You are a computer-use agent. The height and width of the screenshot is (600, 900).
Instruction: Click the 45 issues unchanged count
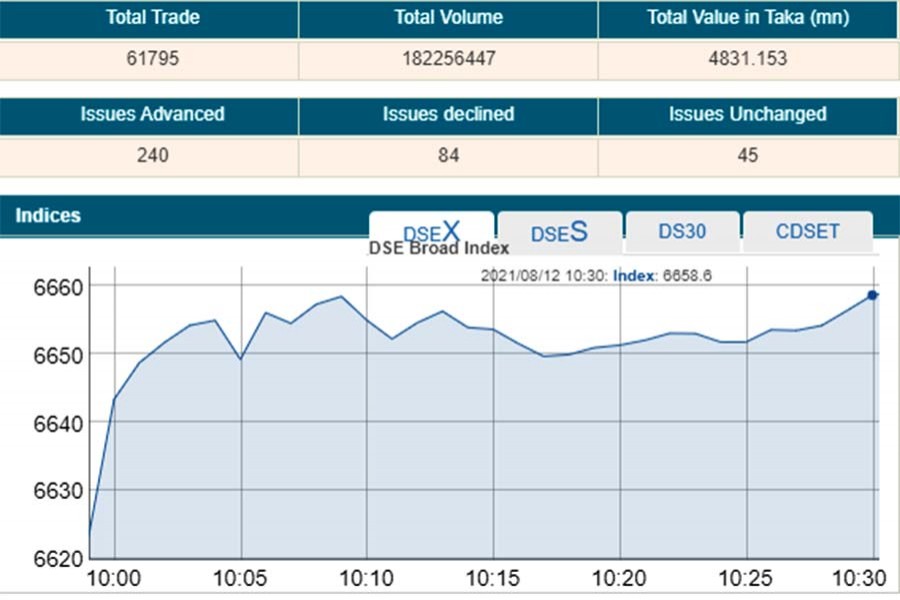[x=747, y=155]
